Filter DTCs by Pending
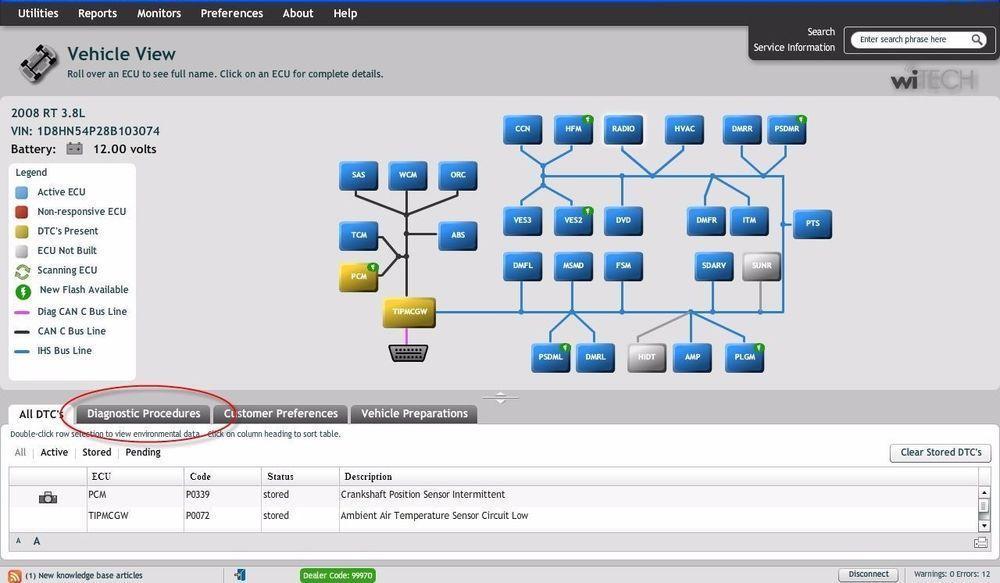1000x583 pixels. coord(143,452)
